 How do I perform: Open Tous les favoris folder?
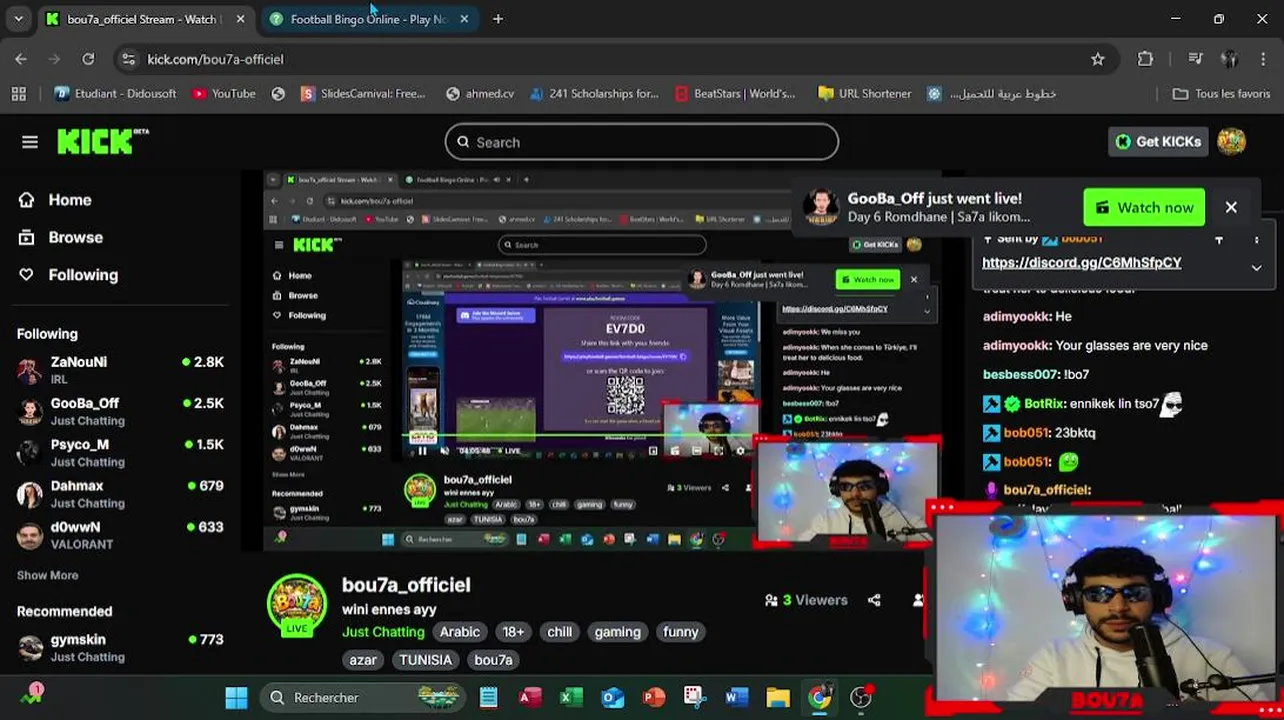(1221, 94)
